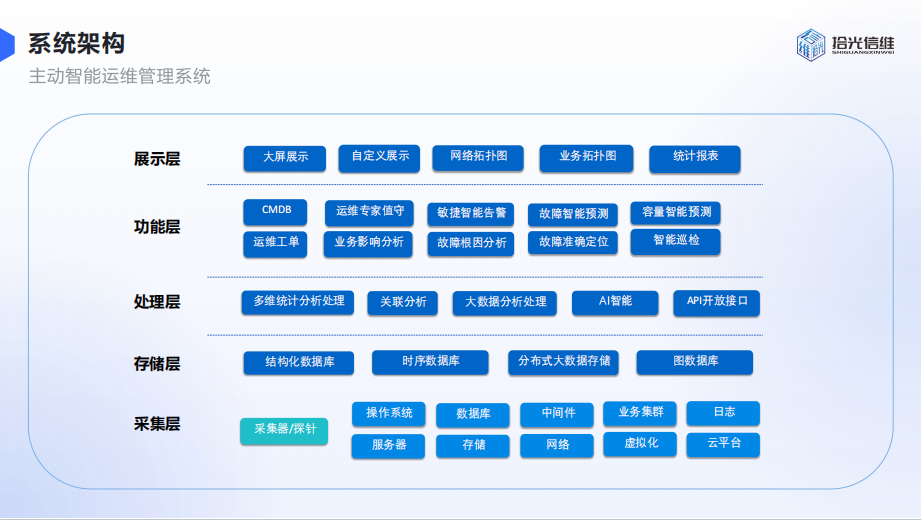The image size is (921, 520).
Task: Click the teal 采集器/探针 box
Action: coord(284,431)
